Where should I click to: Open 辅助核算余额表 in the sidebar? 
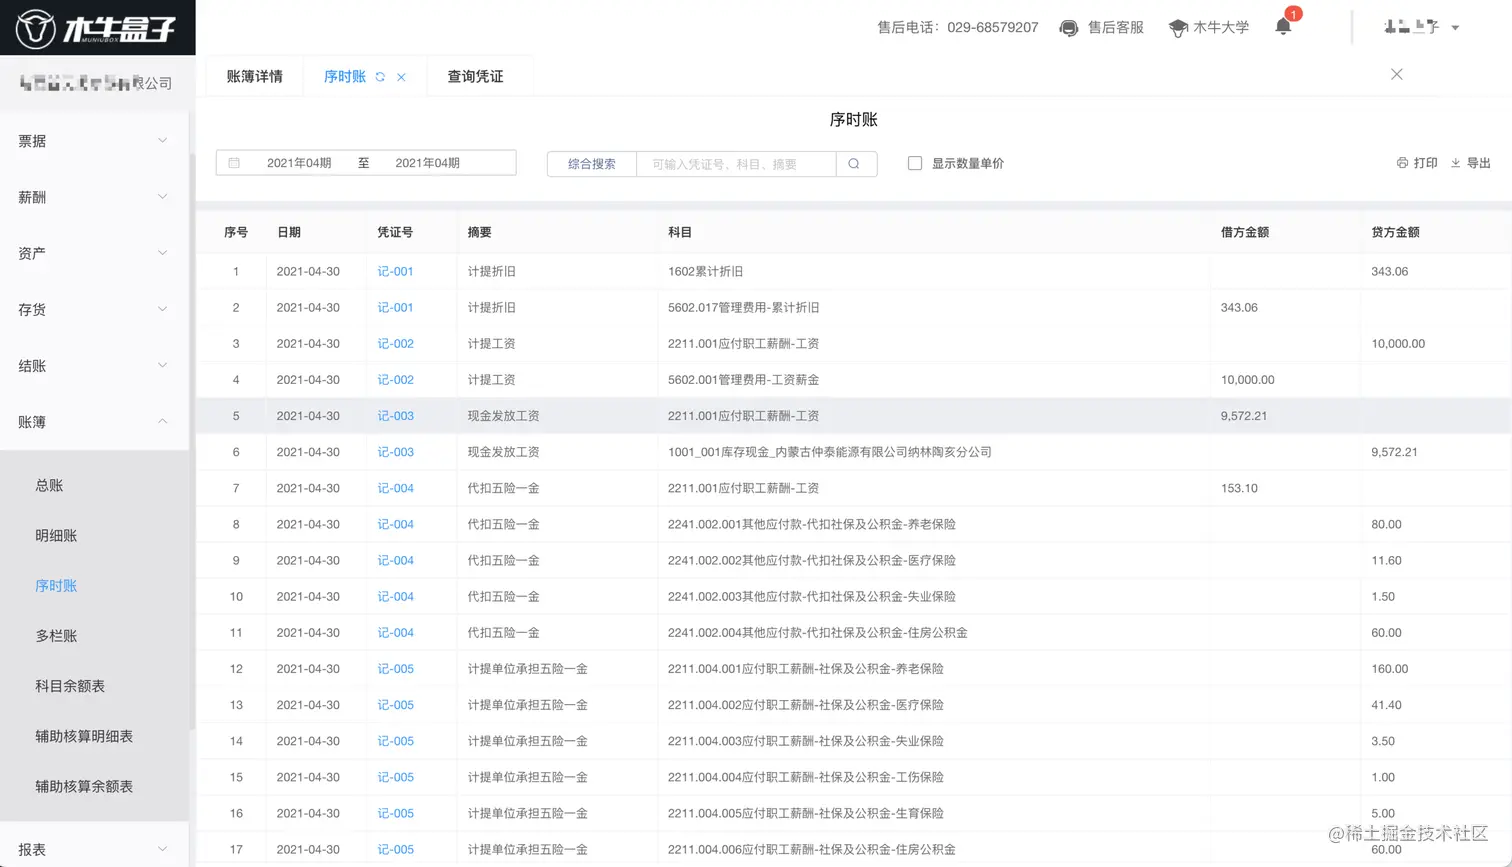(84, 786)
